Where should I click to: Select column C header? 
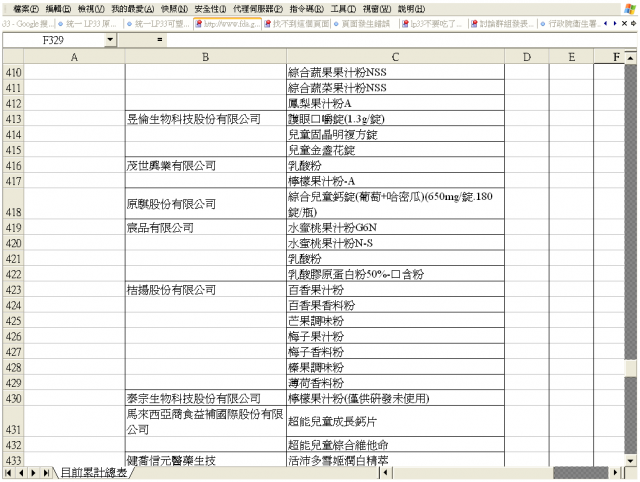pos(395,57)
